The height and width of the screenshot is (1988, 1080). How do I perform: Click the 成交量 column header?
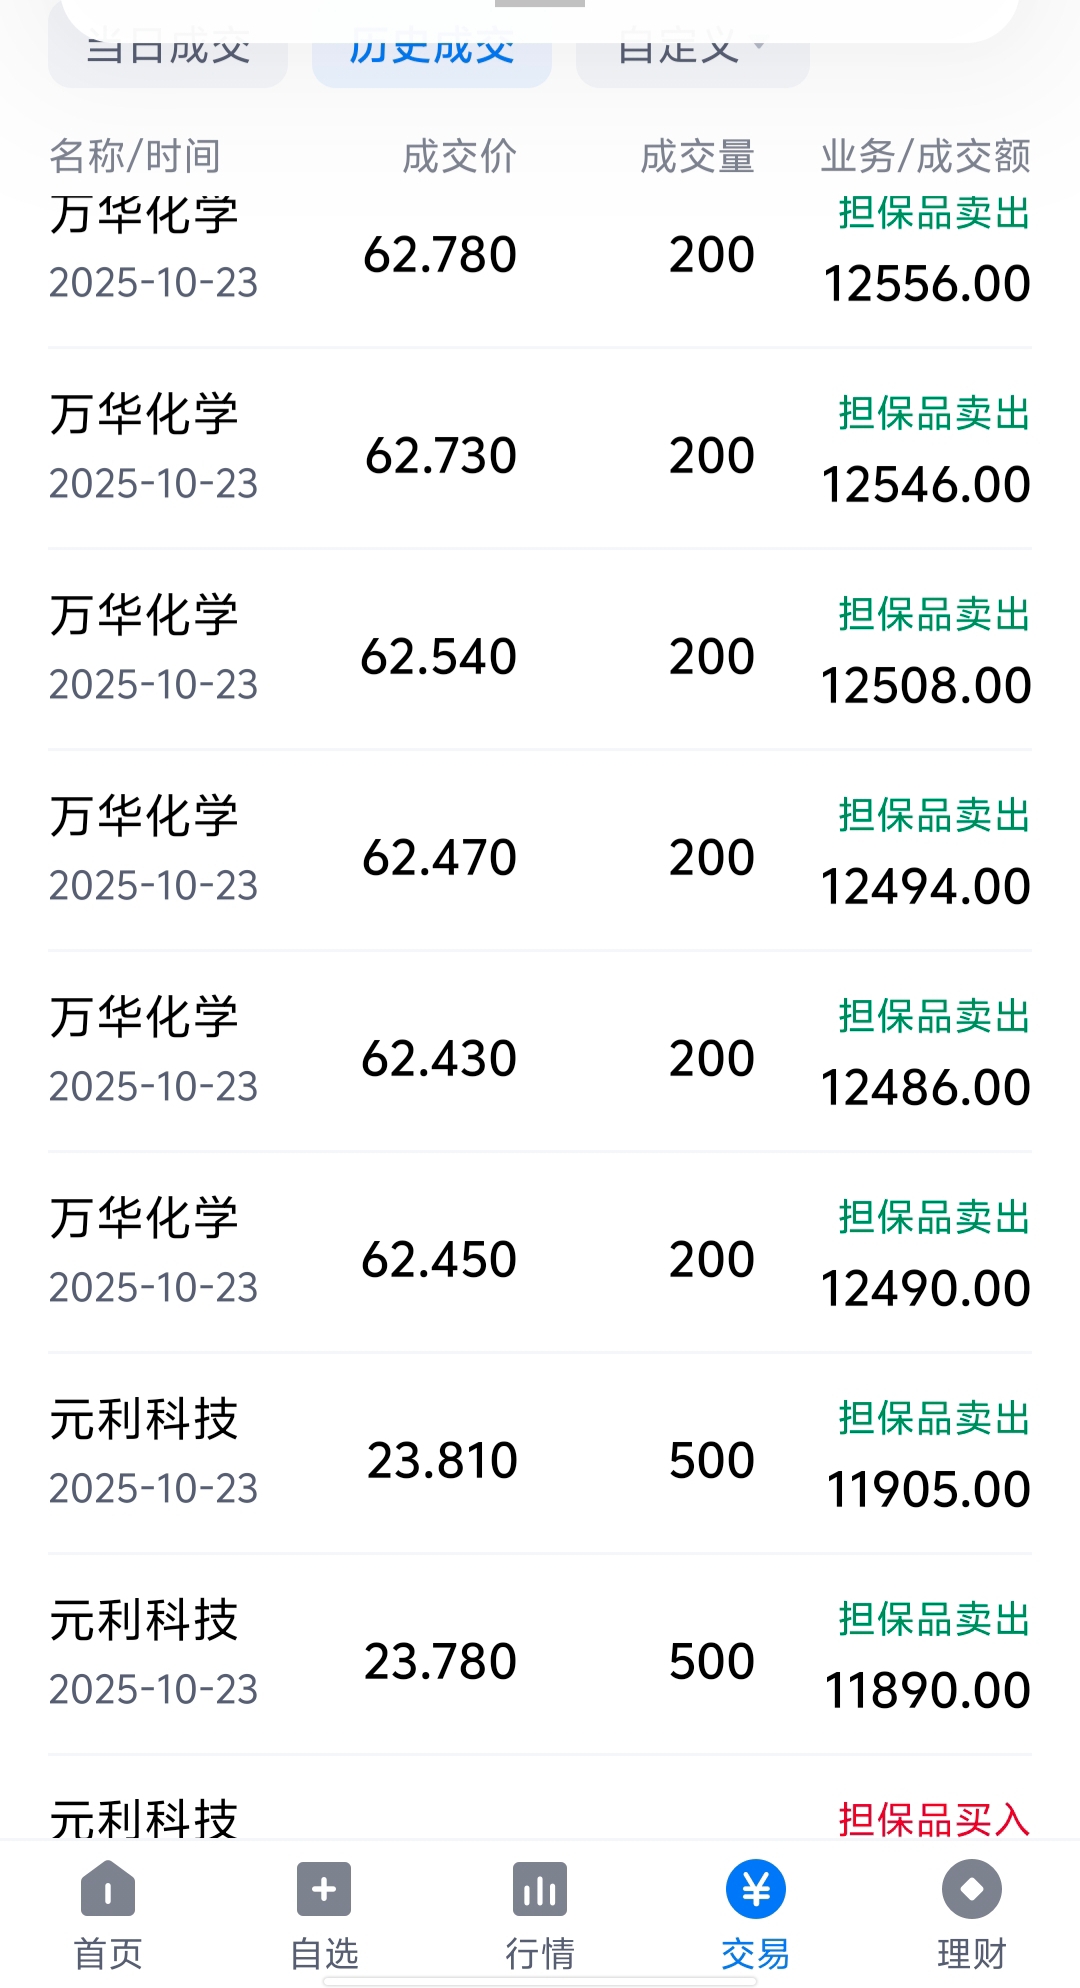(697, 157)
